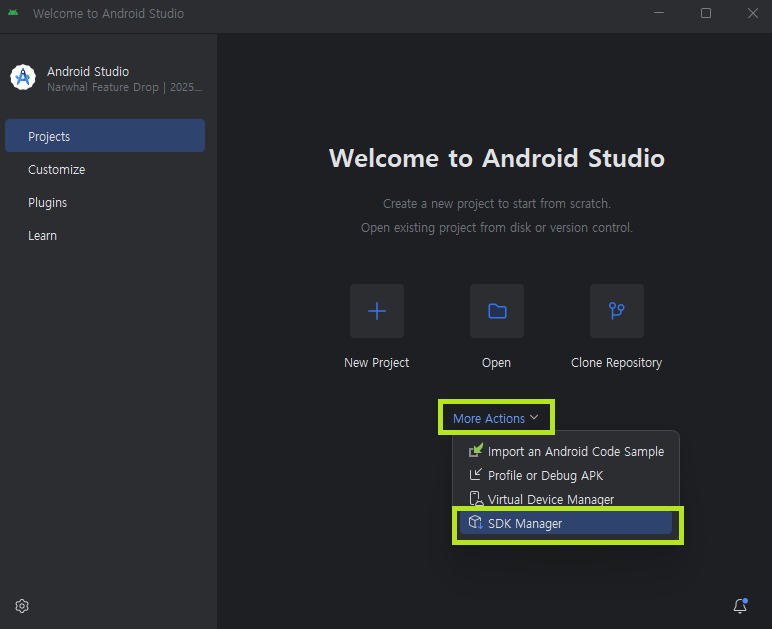Viewport: 772px width, 629px height.
Task: Click the New Project plus icon
Action: click(x=377, y=311)
